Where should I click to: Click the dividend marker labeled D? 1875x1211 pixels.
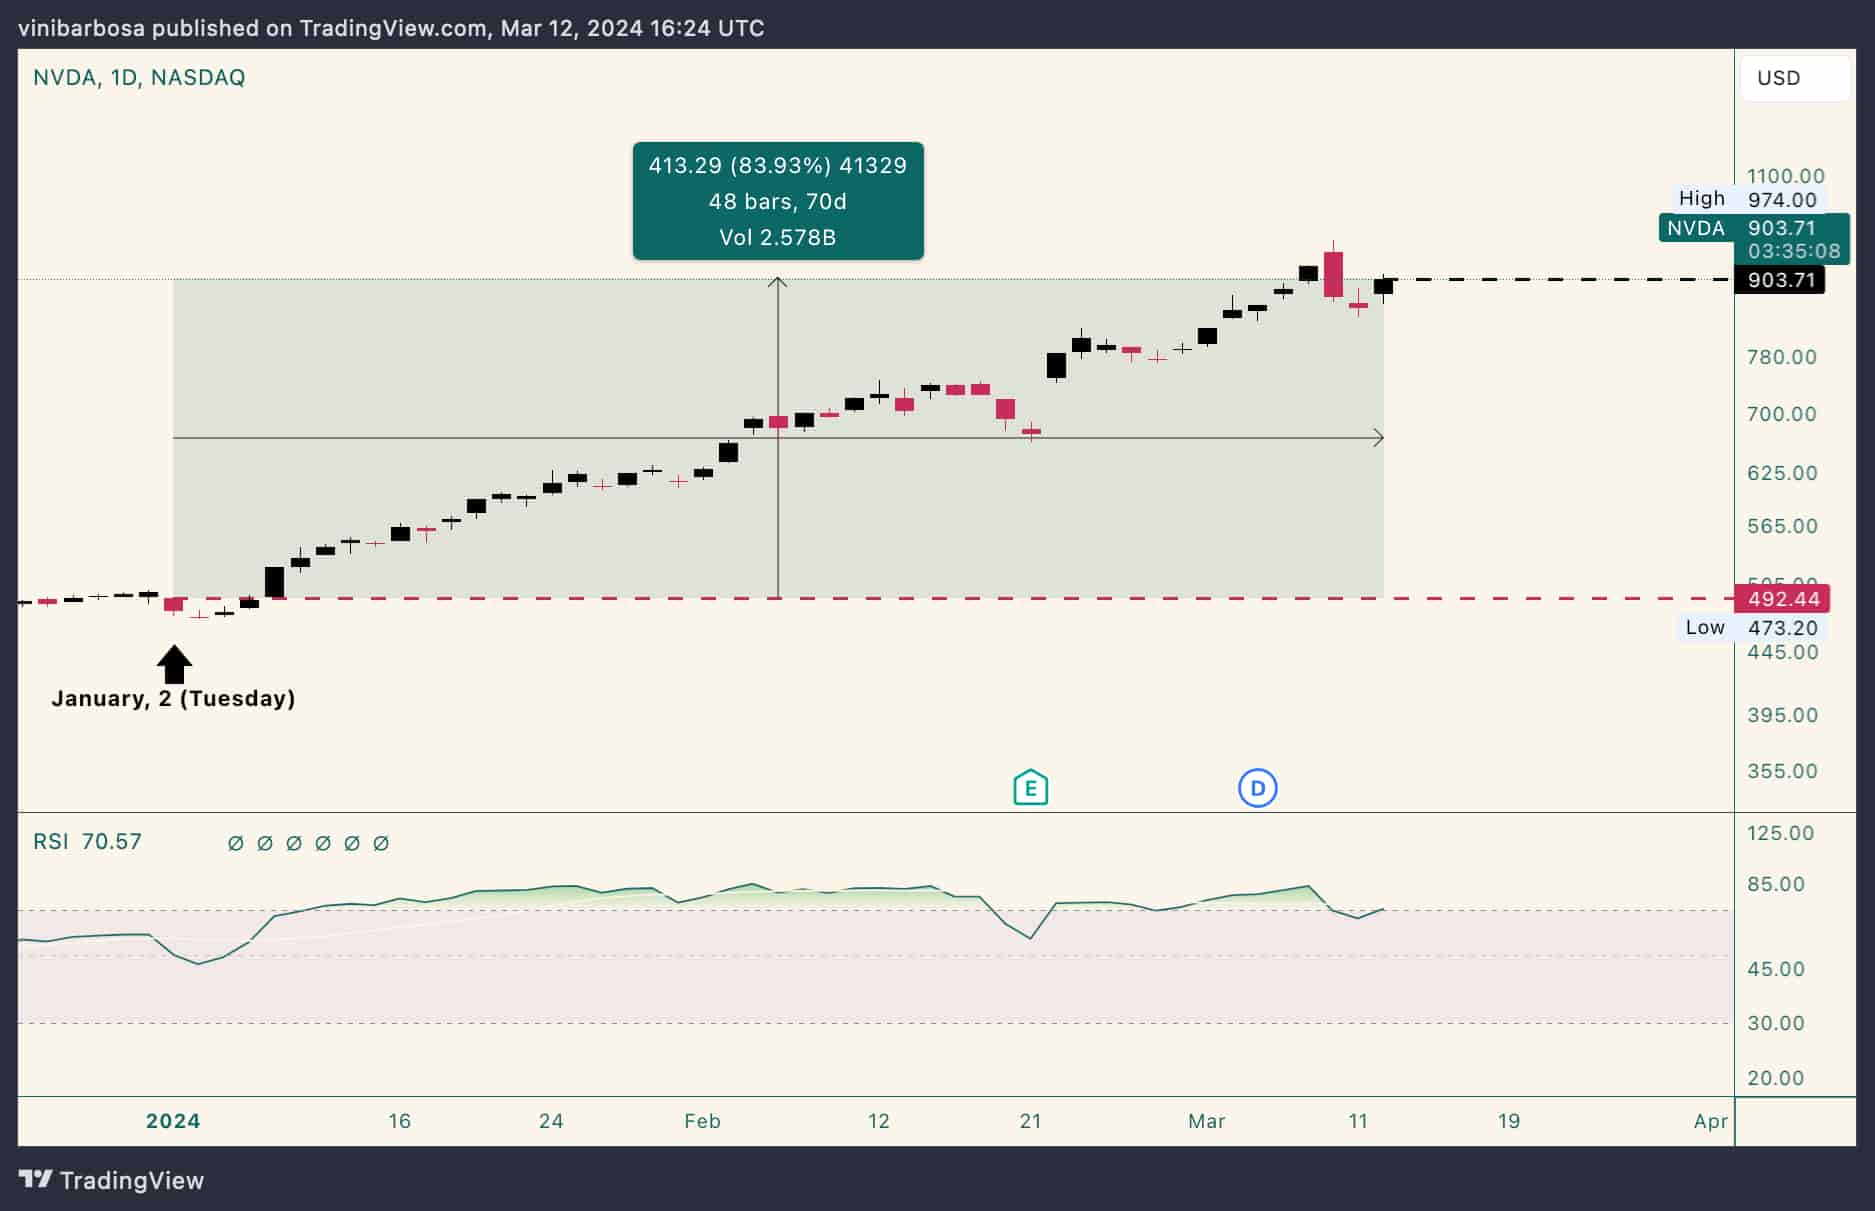[x=1257, y=788]
